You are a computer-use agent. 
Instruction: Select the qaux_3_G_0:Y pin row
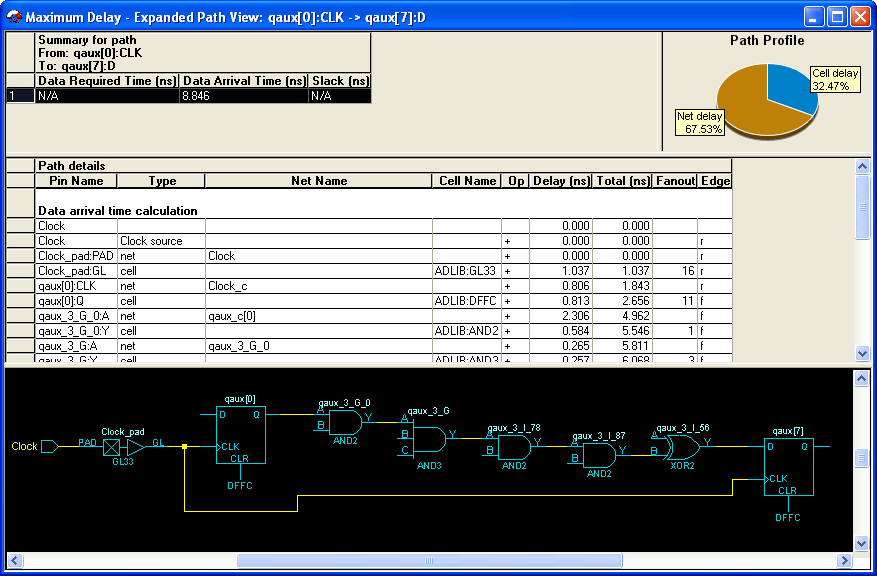click(x=384, y=331)
